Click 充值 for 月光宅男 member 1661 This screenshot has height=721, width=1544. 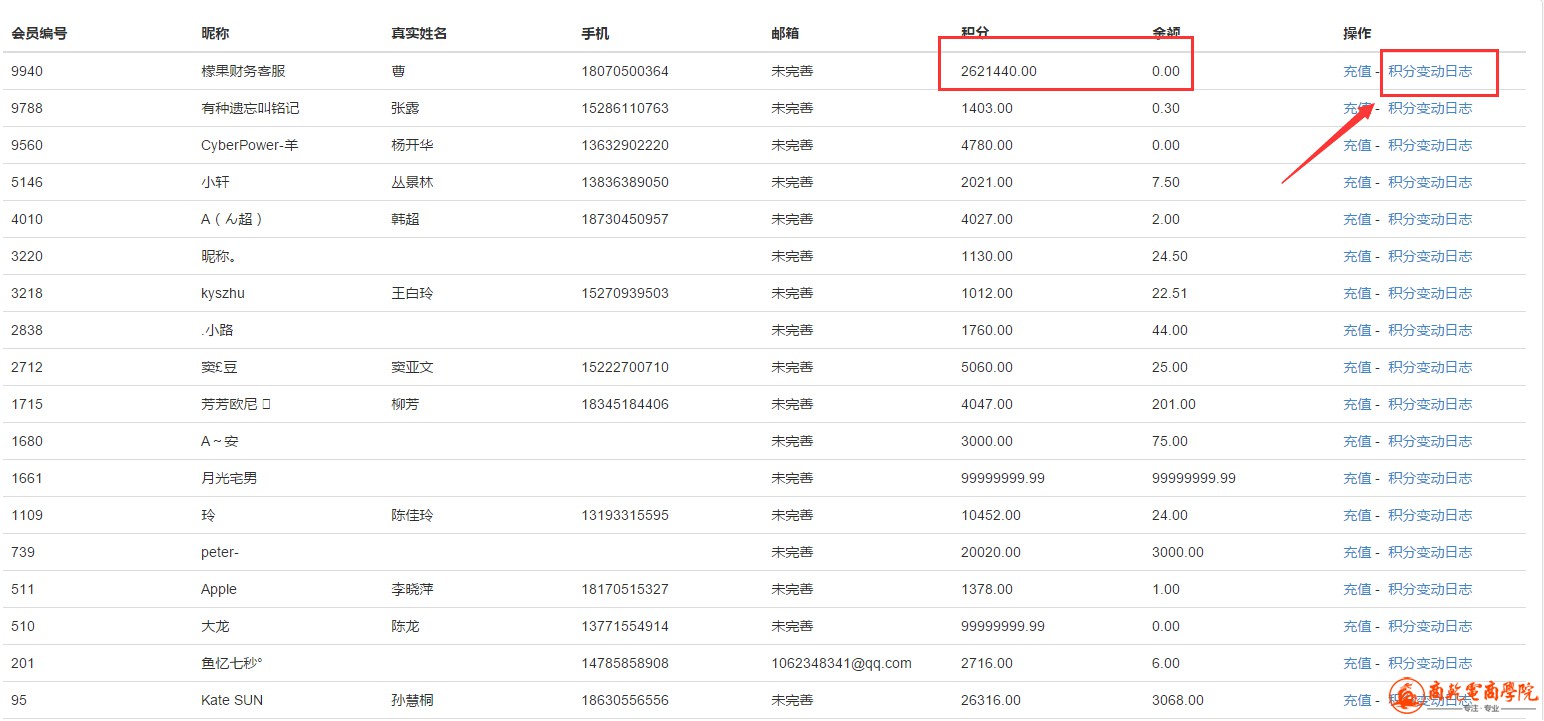click(1357, 478)
